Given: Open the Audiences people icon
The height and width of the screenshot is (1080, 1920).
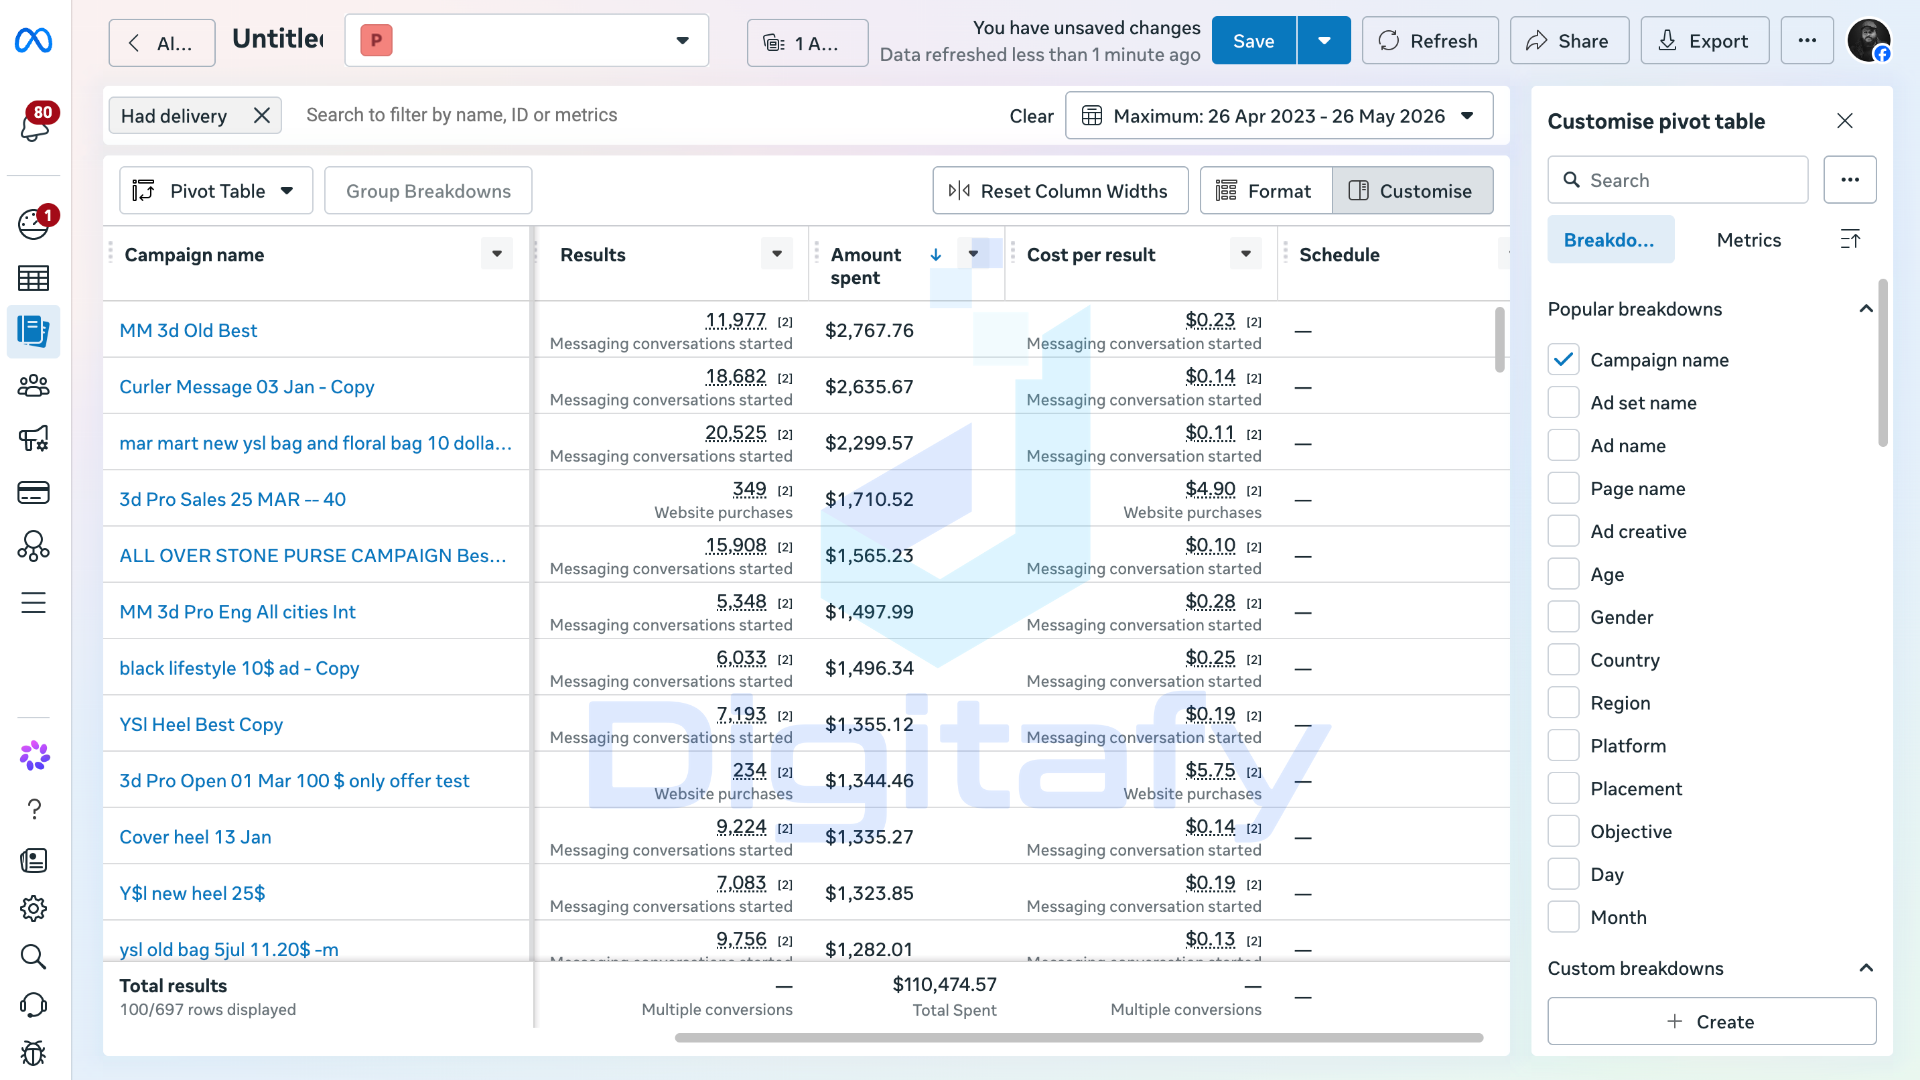Looking at the screenshot, I should [34, 385].
